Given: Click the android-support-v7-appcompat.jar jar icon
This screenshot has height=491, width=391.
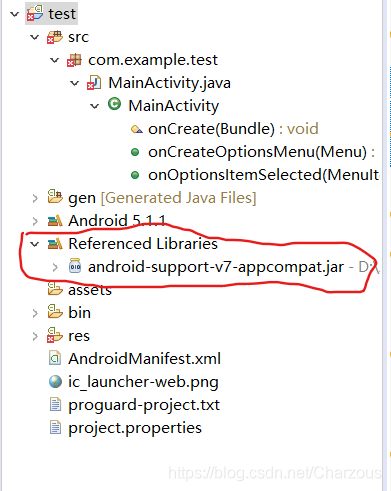Looking at the screenshot, I should 75,266.
